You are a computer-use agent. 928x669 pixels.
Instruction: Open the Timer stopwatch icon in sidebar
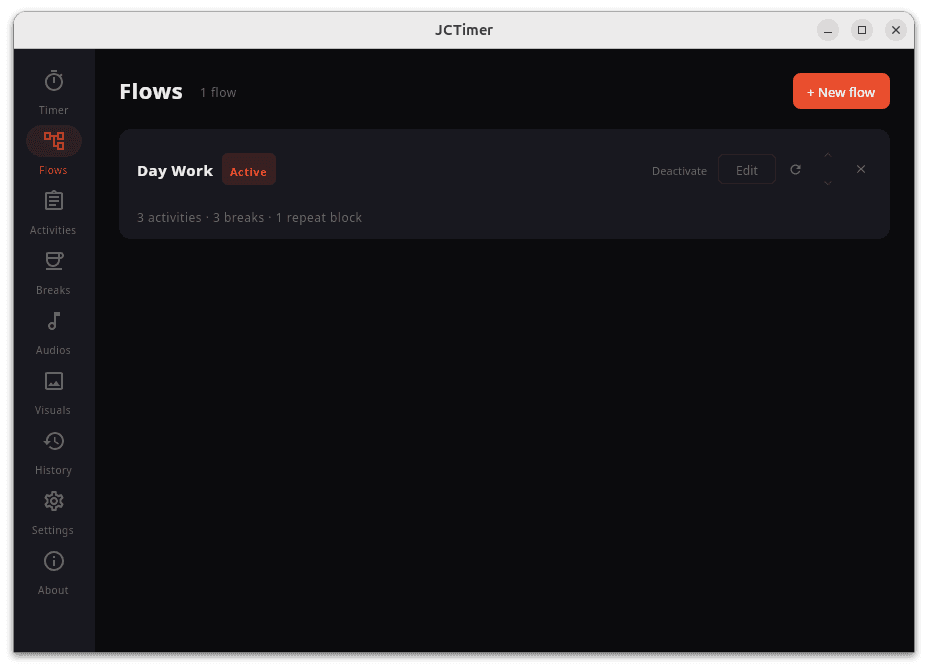click(54, 81)
